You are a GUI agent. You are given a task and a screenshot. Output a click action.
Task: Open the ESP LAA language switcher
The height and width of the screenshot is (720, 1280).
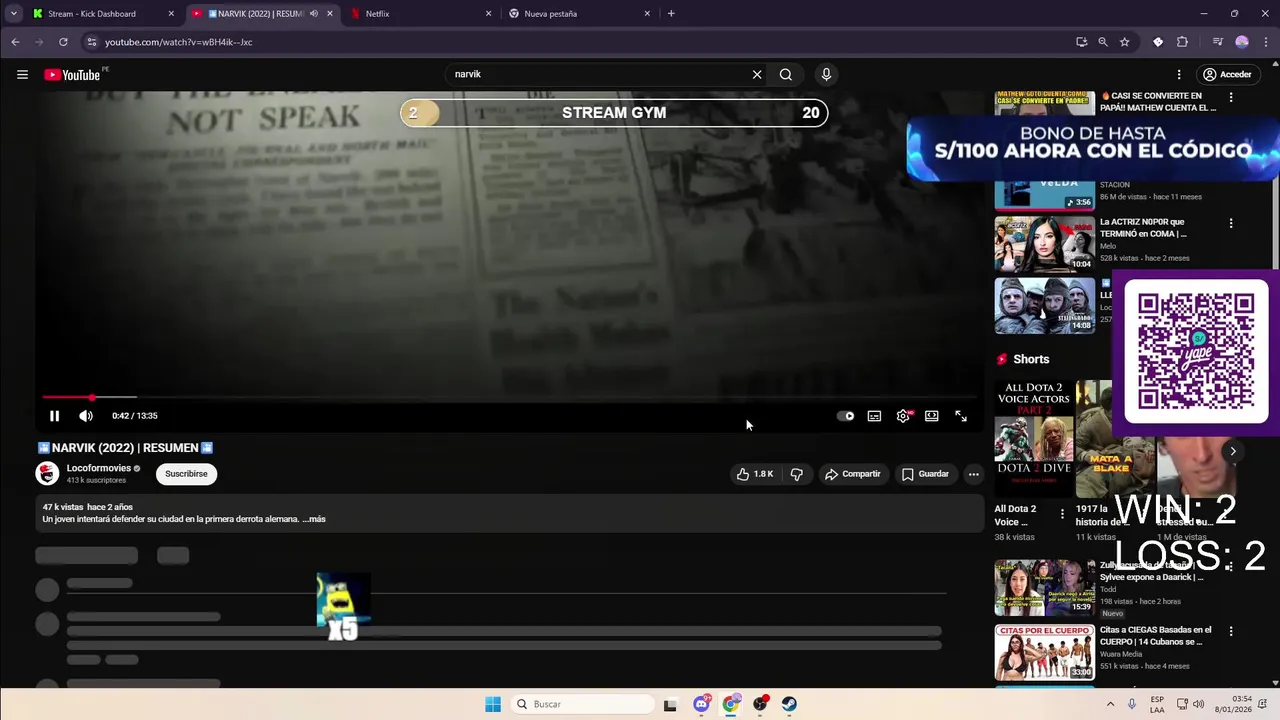1157,704
